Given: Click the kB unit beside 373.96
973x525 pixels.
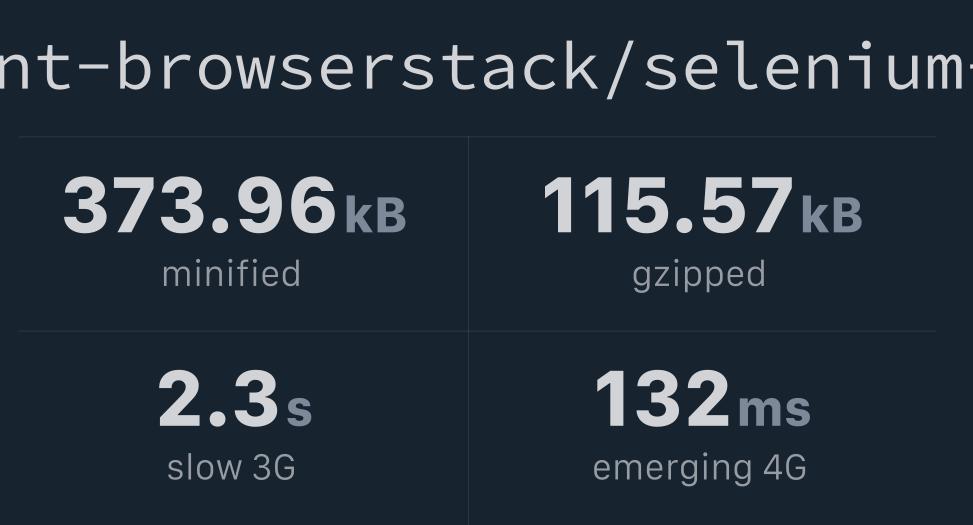Looking at the screenshot, I should coord(376,215).
